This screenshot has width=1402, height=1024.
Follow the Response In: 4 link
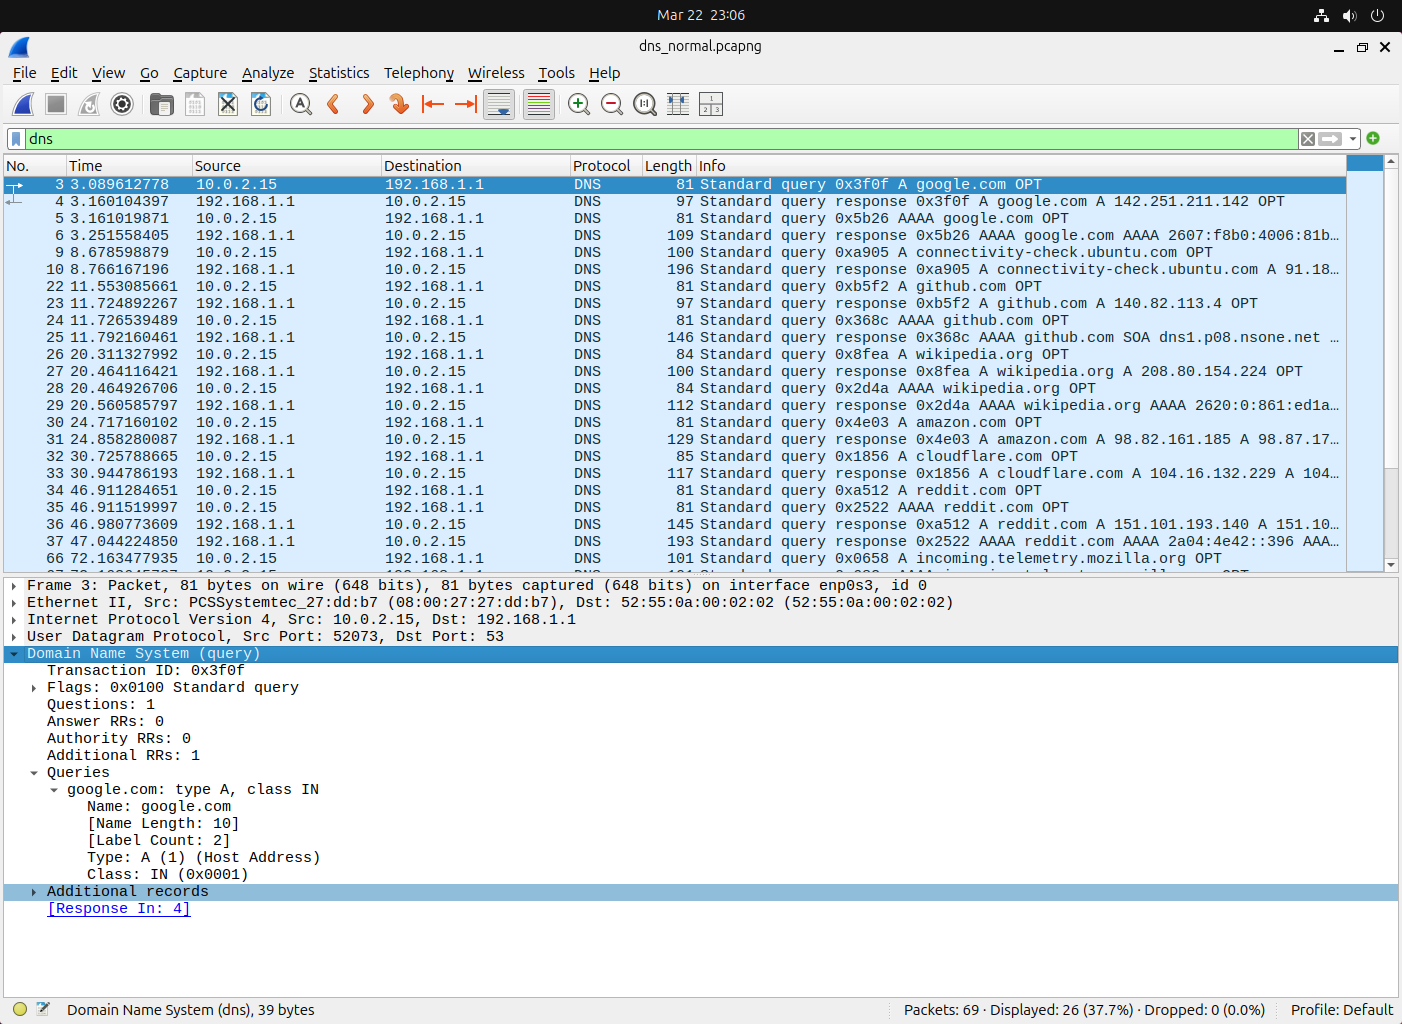click(x=118, y=909)
